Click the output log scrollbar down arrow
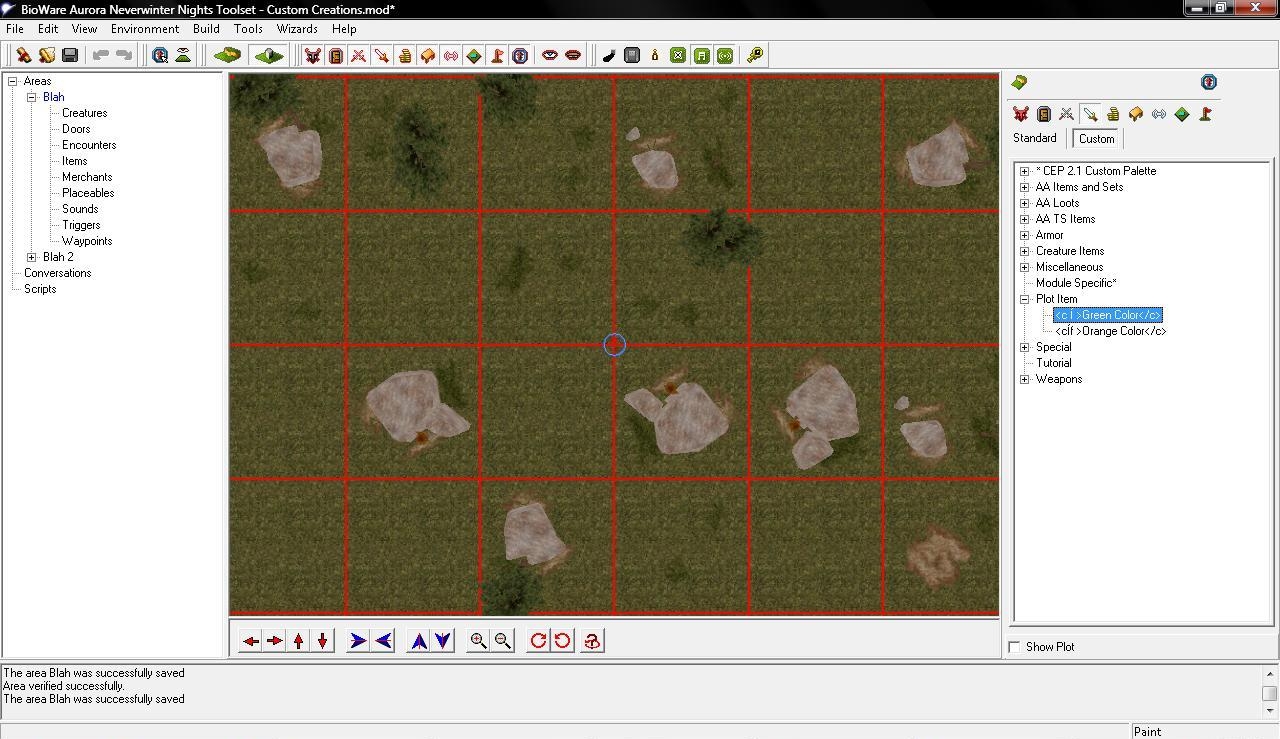1280x739 pixels. (x=1270, y=711)
